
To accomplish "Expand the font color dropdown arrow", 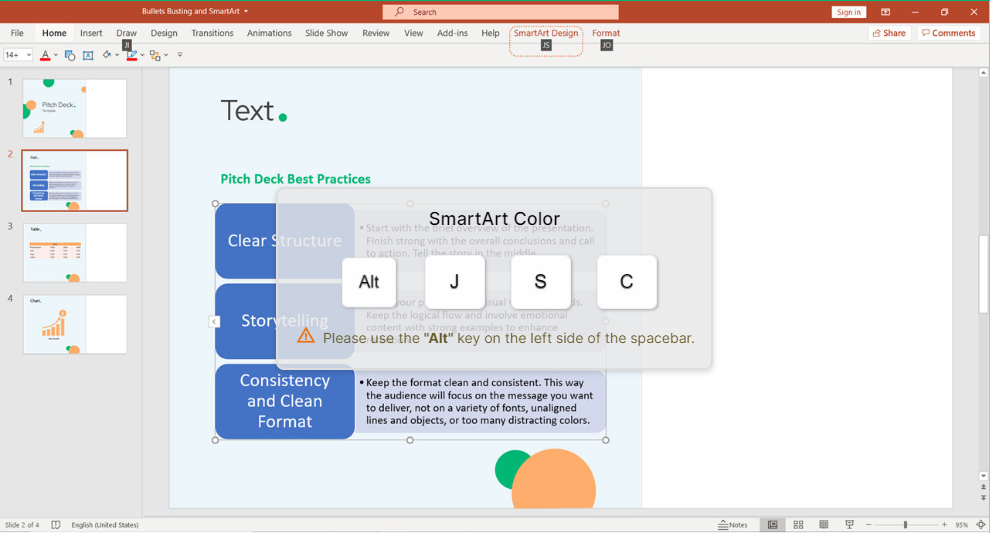I will [x=56, y=56].
